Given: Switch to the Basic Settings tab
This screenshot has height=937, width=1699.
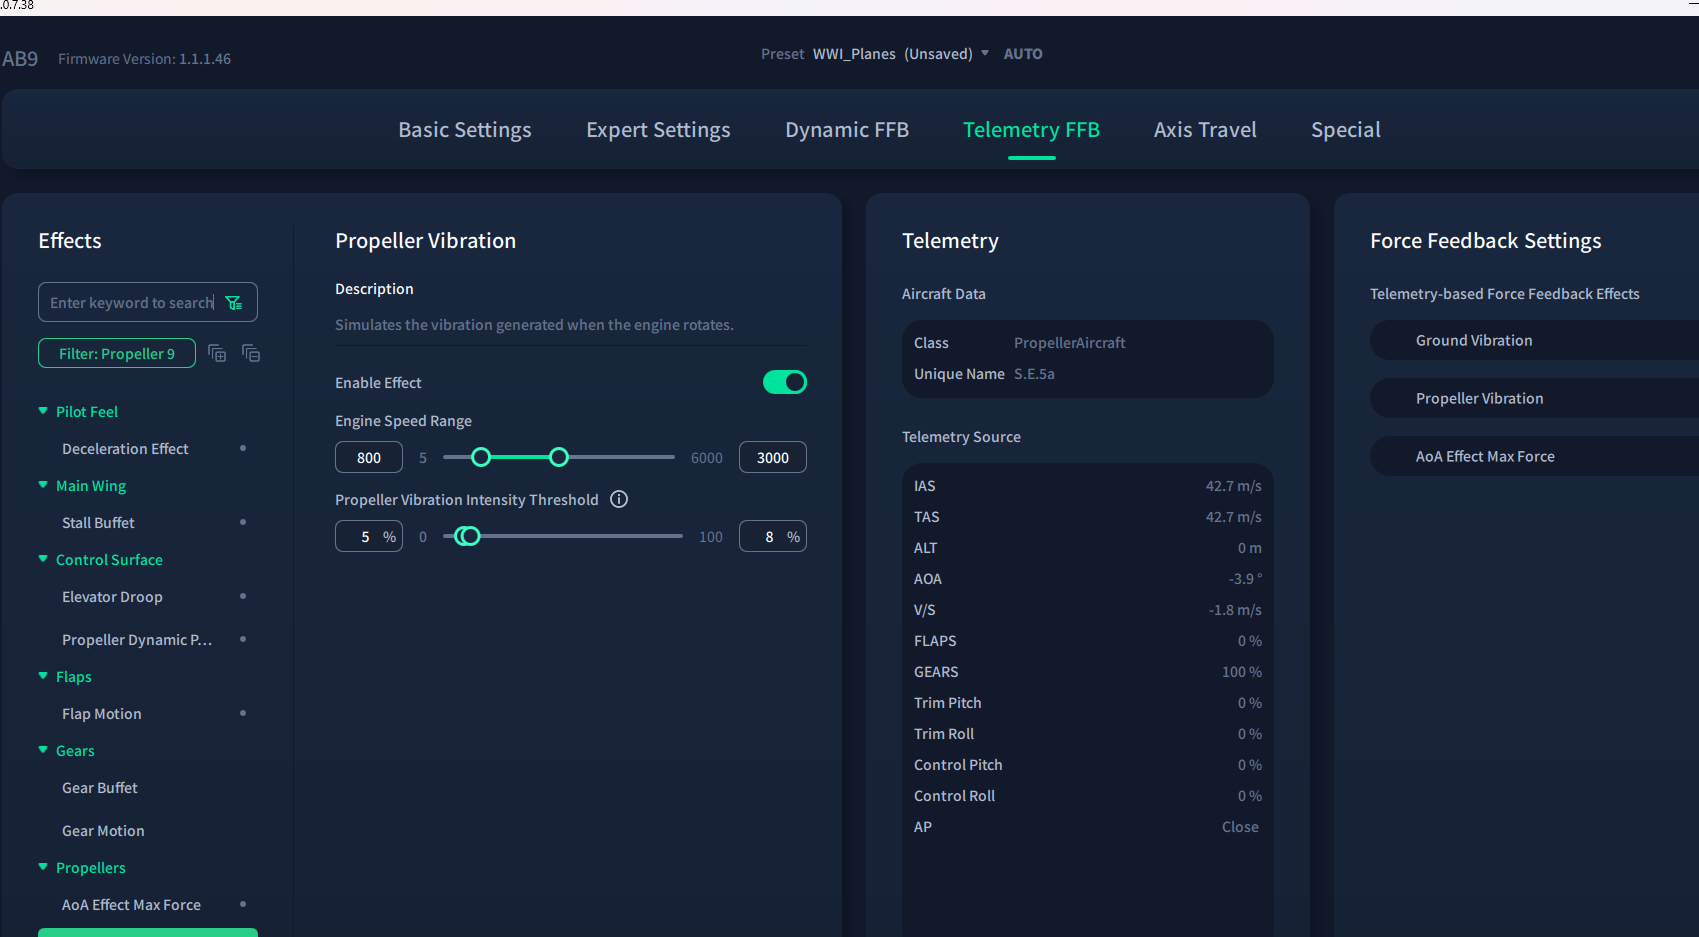Looking at the screenshot, I should pyautogui.click(x=464, y=130).
